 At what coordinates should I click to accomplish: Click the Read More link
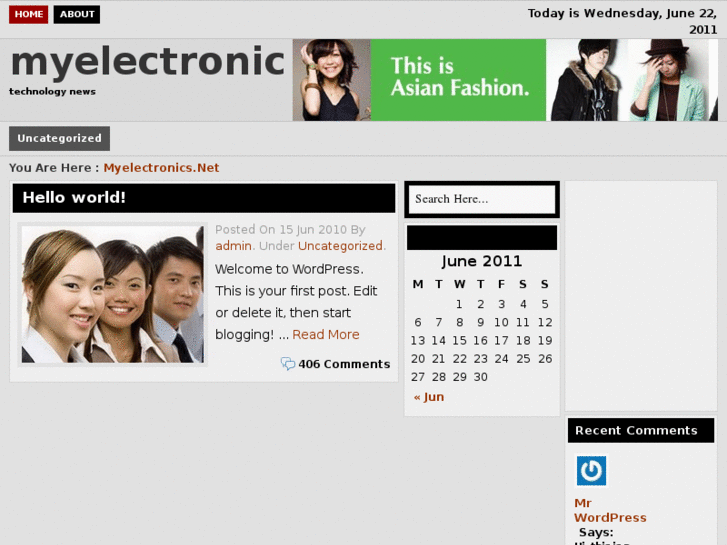tap(326, 334)
